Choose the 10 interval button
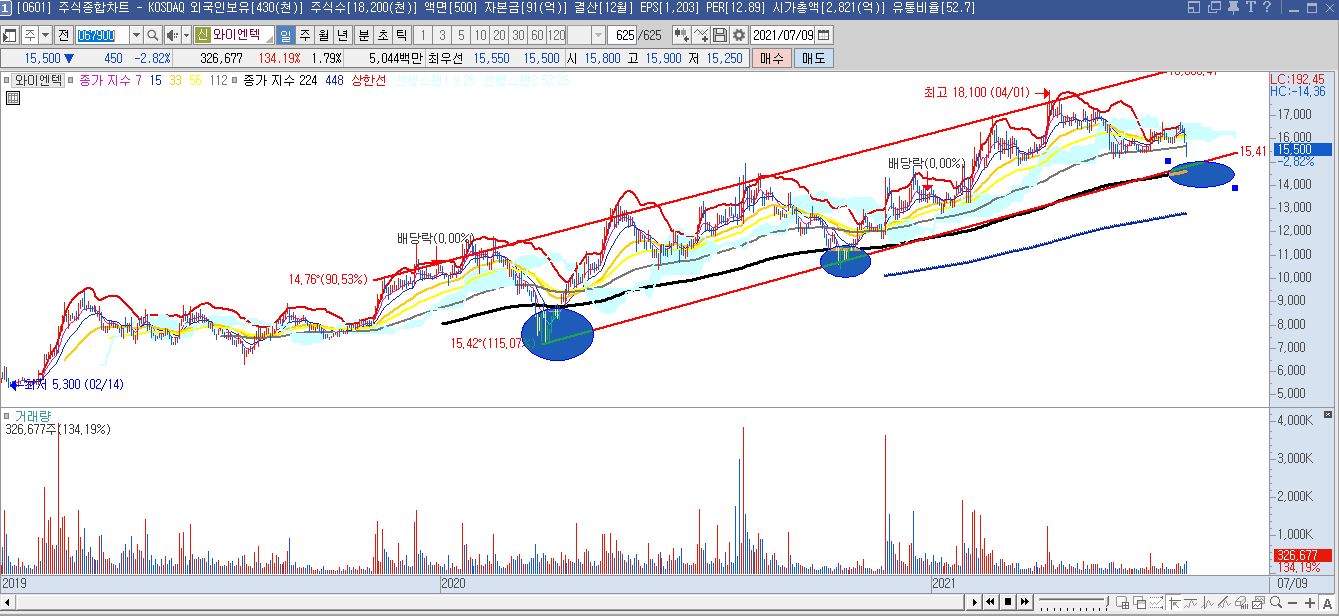 click(x=480, y=35)
